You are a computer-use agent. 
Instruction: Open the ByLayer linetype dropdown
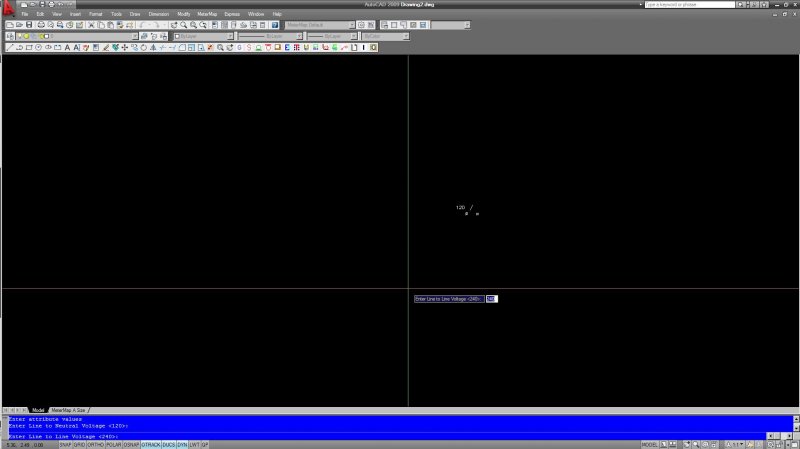click(x=299, y=36)
